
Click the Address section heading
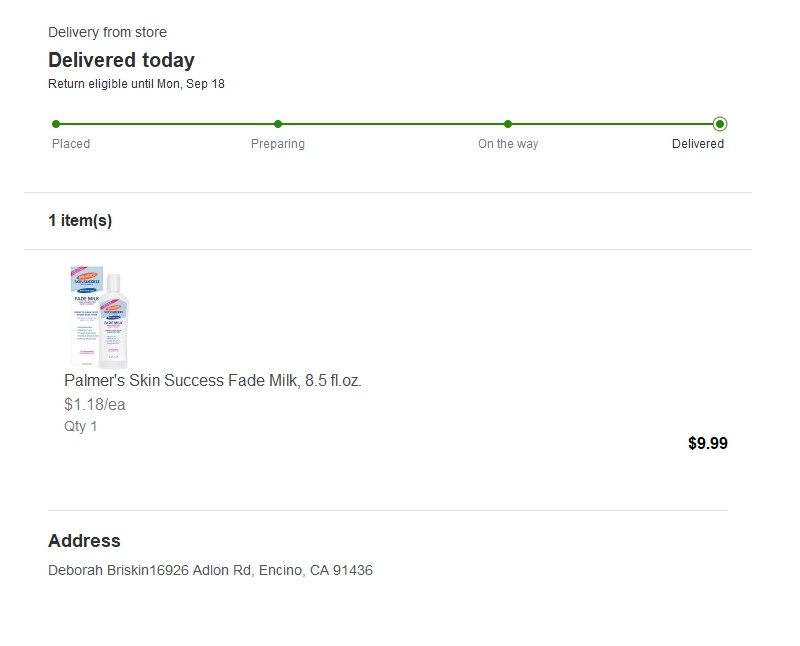[84, 541]
